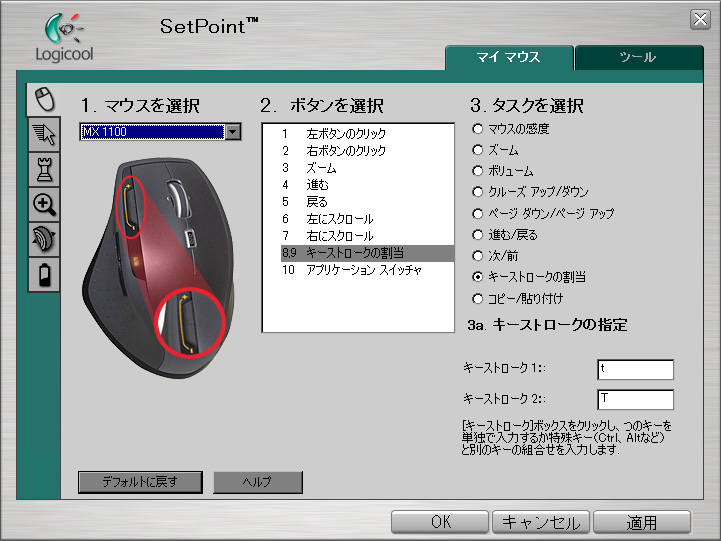This screenshot has height=541, width=721.
Task: Select ボリューム radio button
Action: pyautogui.click(x=478, y=171)
